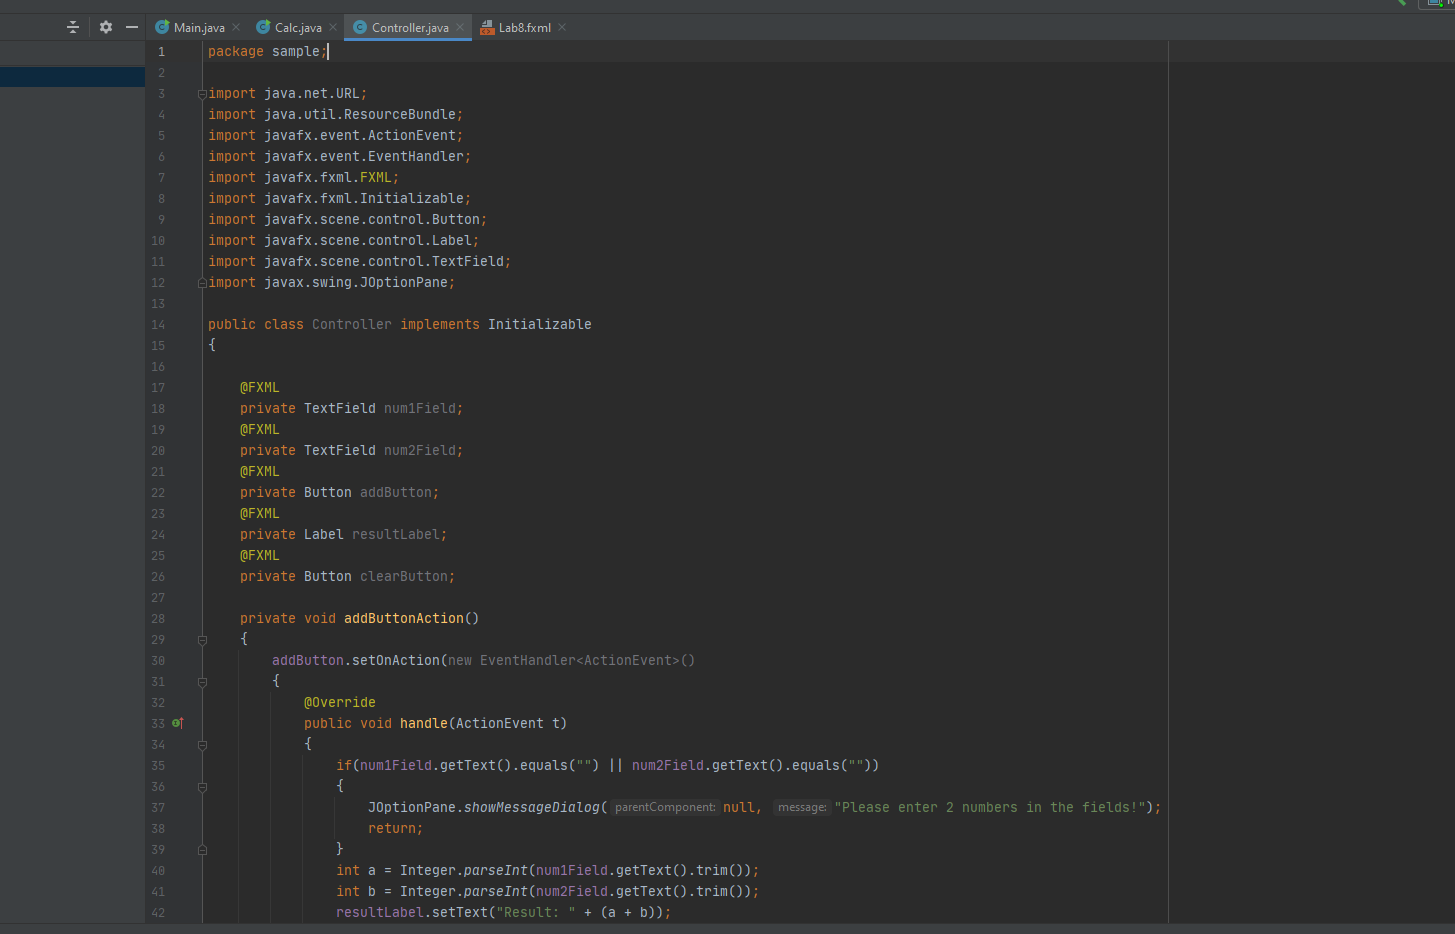Viewport: 1455px width, 934px height.
Task: Open the Calc.java tab
Action: (x=298, y=28)
